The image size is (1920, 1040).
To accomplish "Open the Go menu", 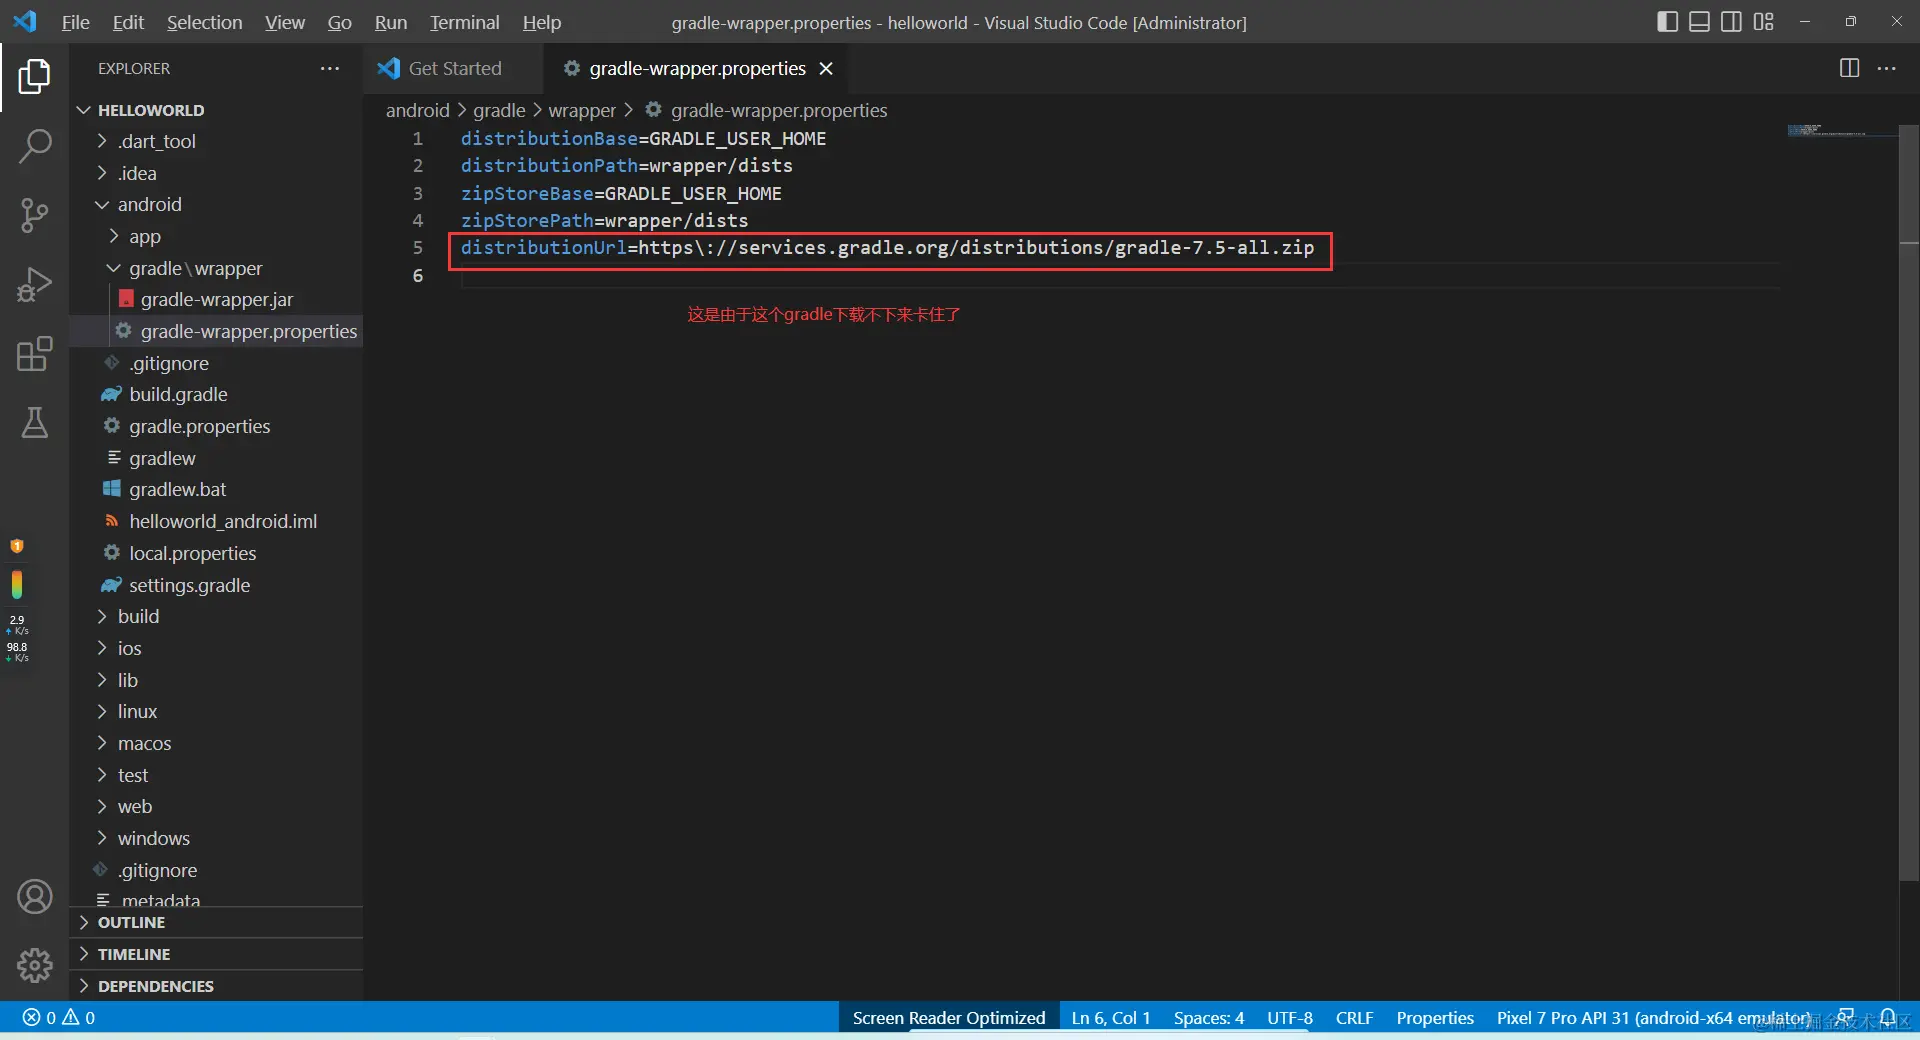I will coord(339,22).
